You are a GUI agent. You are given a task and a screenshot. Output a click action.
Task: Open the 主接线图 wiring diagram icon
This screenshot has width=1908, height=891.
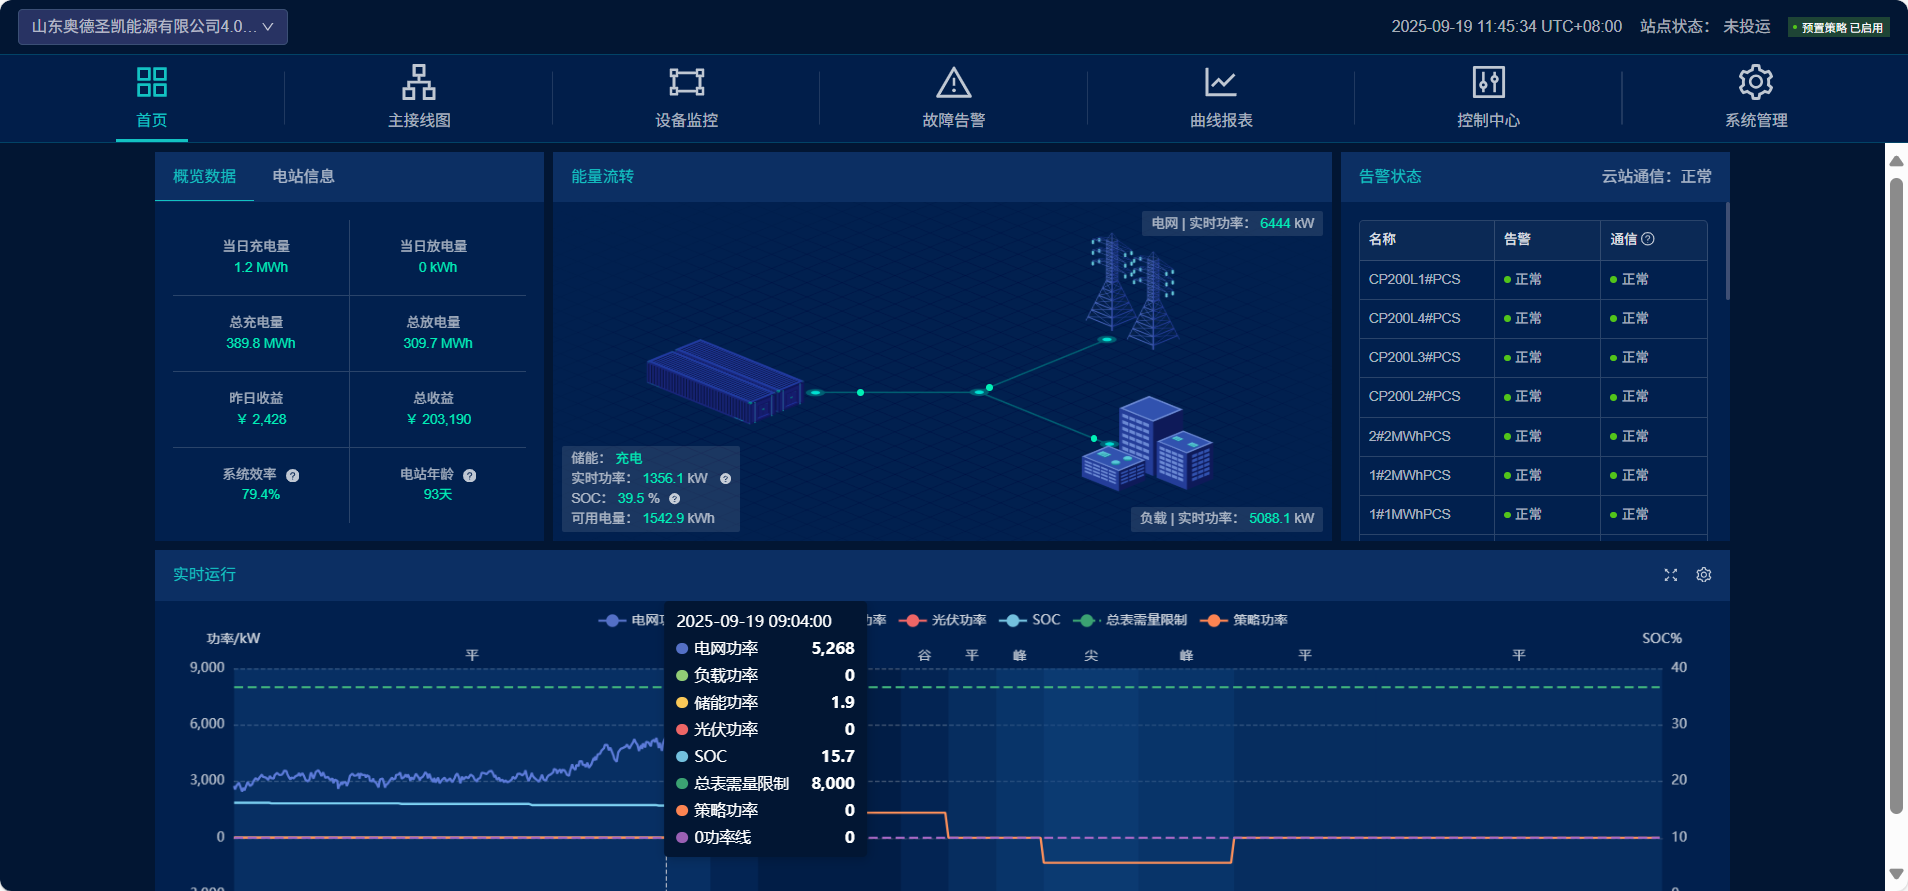tap(419, 83)
